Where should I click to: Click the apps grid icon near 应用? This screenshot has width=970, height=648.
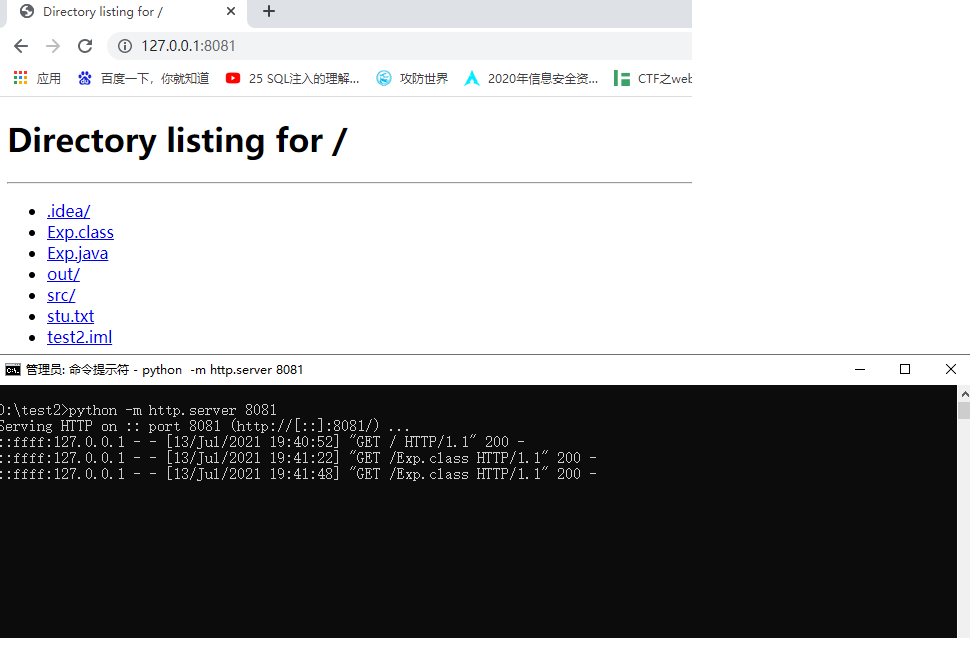pos(19,77)
